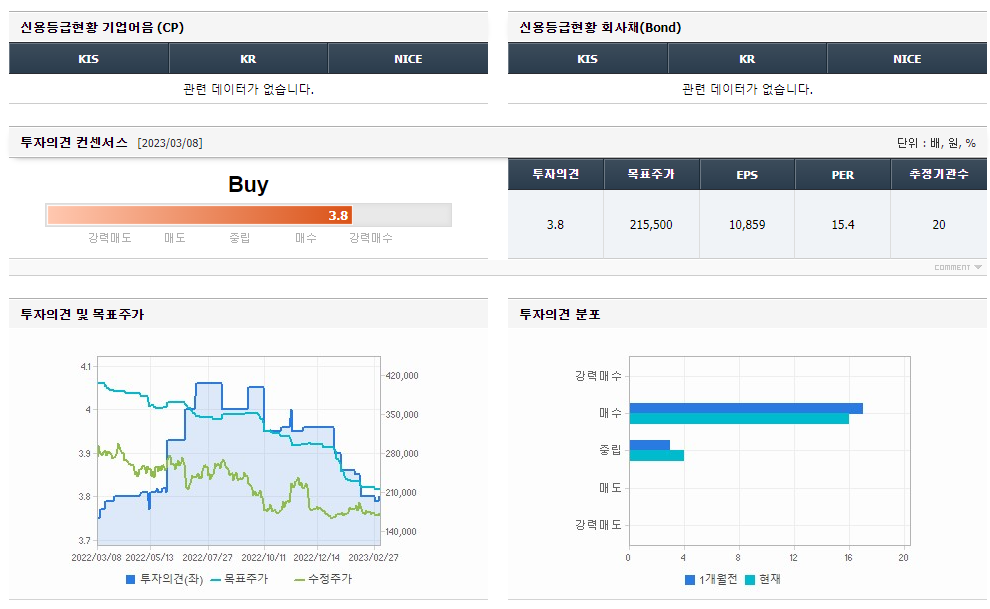Viewport: 990px width, 609px height.
Task: Click the 수정주가 green legend entry
Action: [323, 579]
